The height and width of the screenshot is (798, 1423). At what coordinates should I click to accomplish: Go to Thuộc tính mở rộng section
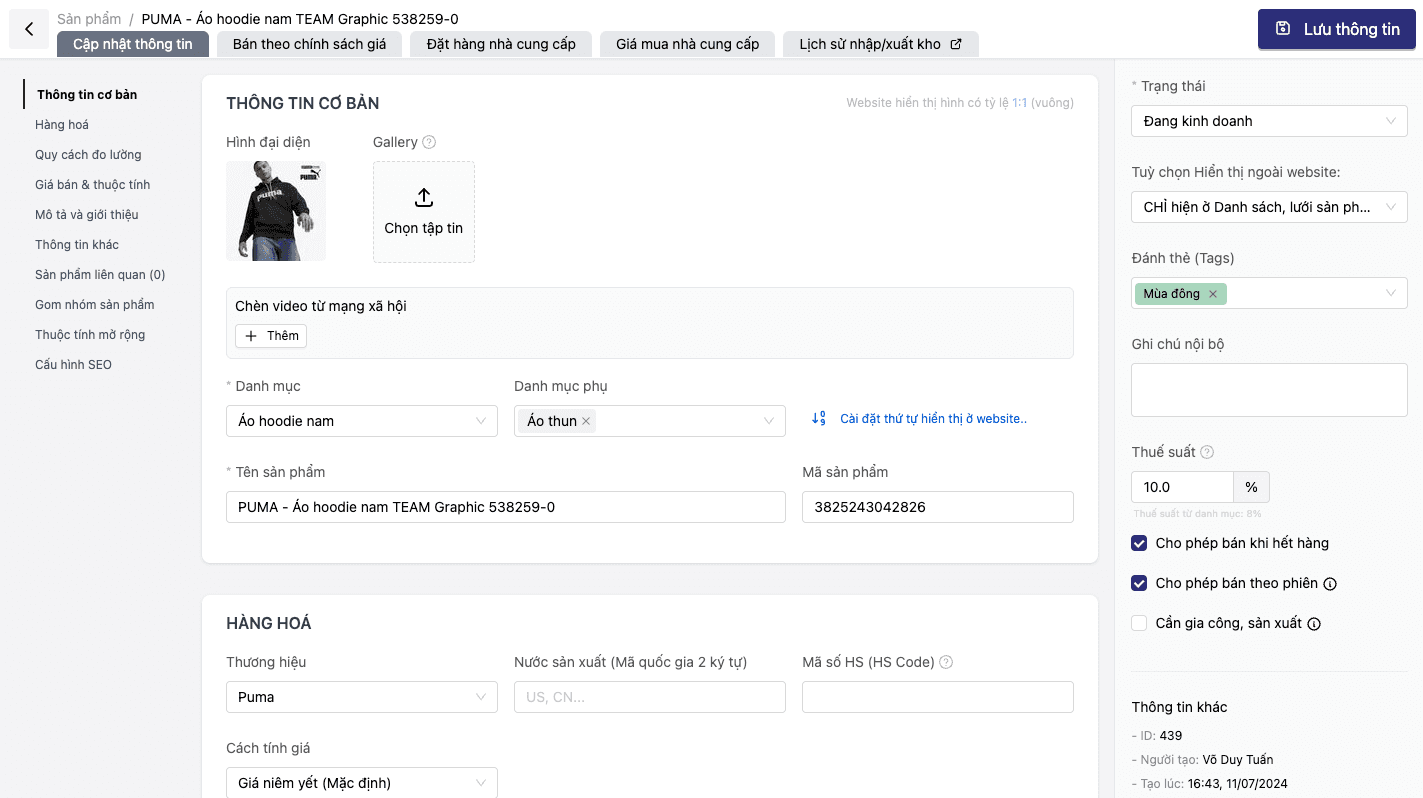click(90, 335)
